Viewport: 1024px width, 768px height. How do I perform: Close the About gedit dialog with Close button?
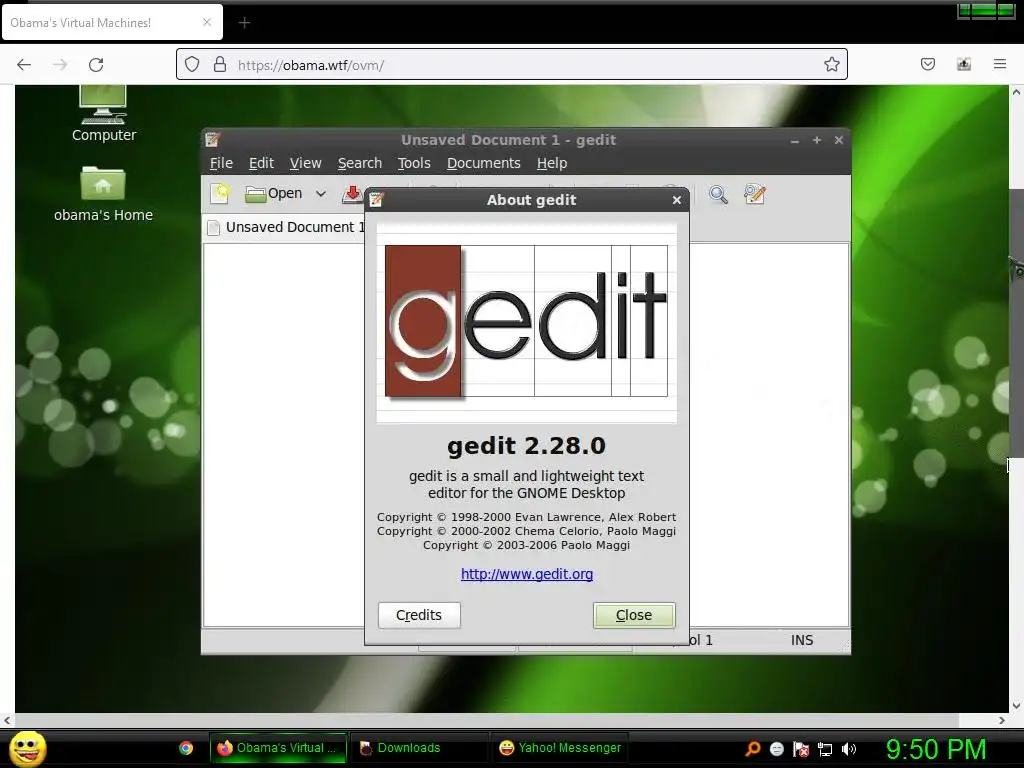tap(633, 615)
